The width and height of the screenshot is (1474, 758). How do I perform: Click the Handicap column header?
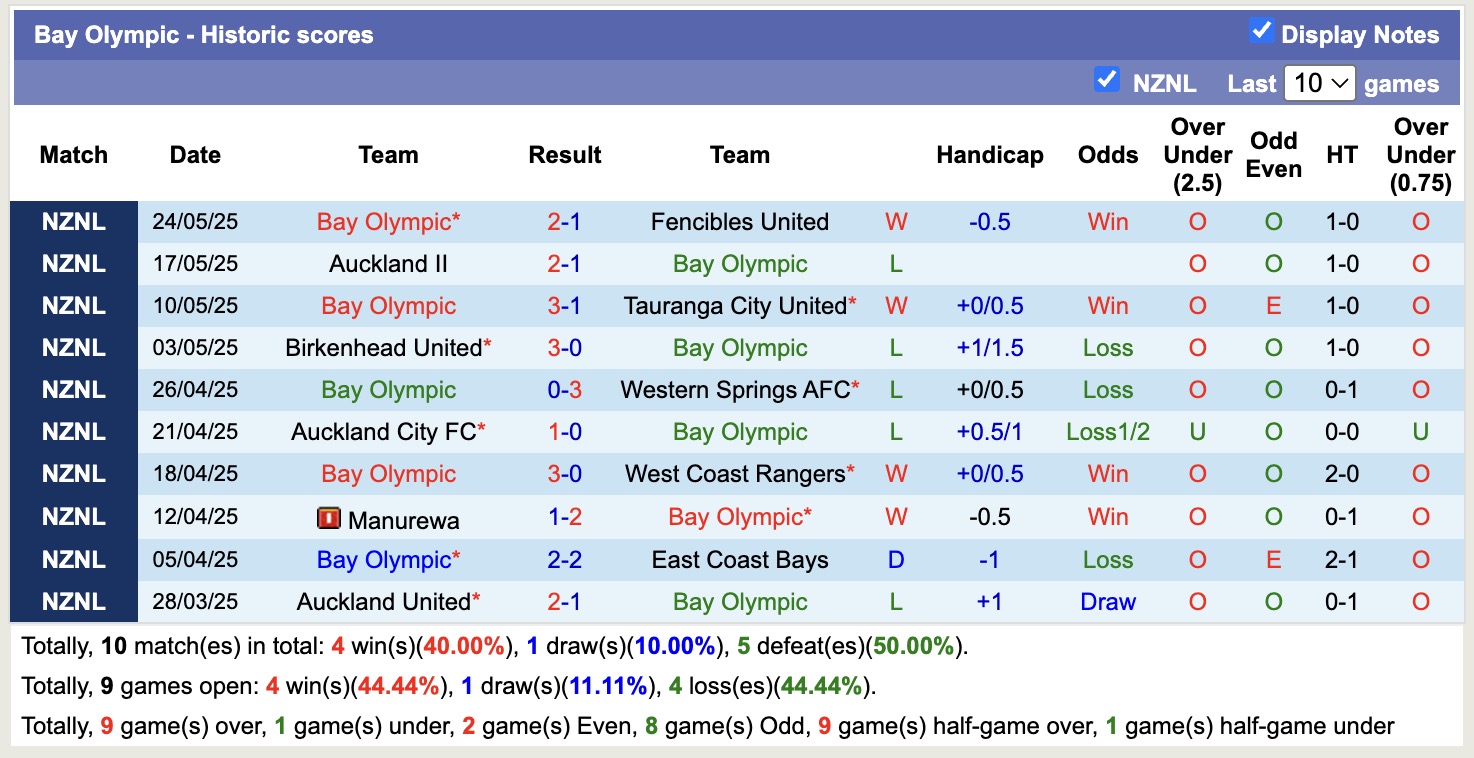point(990,155)
